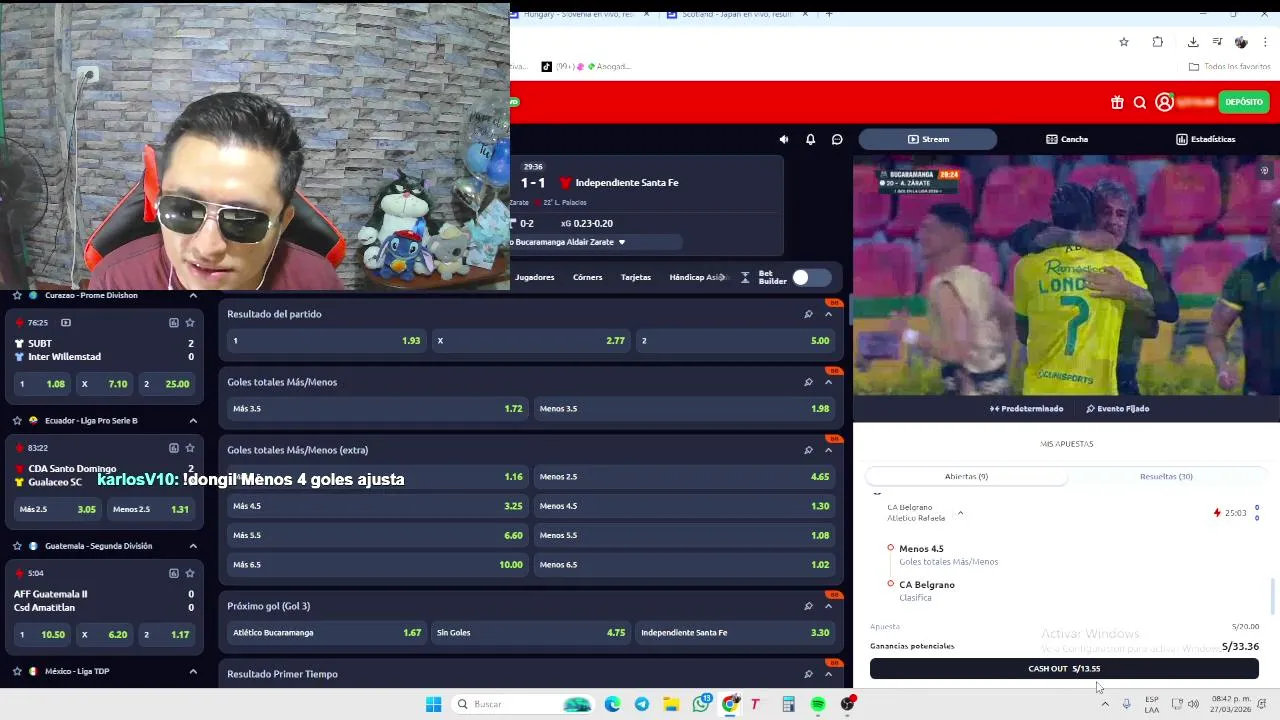Image resolution: width=1280 pixels, height=720 pixels.
Task: Toggle the Bet Builder switch
Action: (x=811, y=277)
